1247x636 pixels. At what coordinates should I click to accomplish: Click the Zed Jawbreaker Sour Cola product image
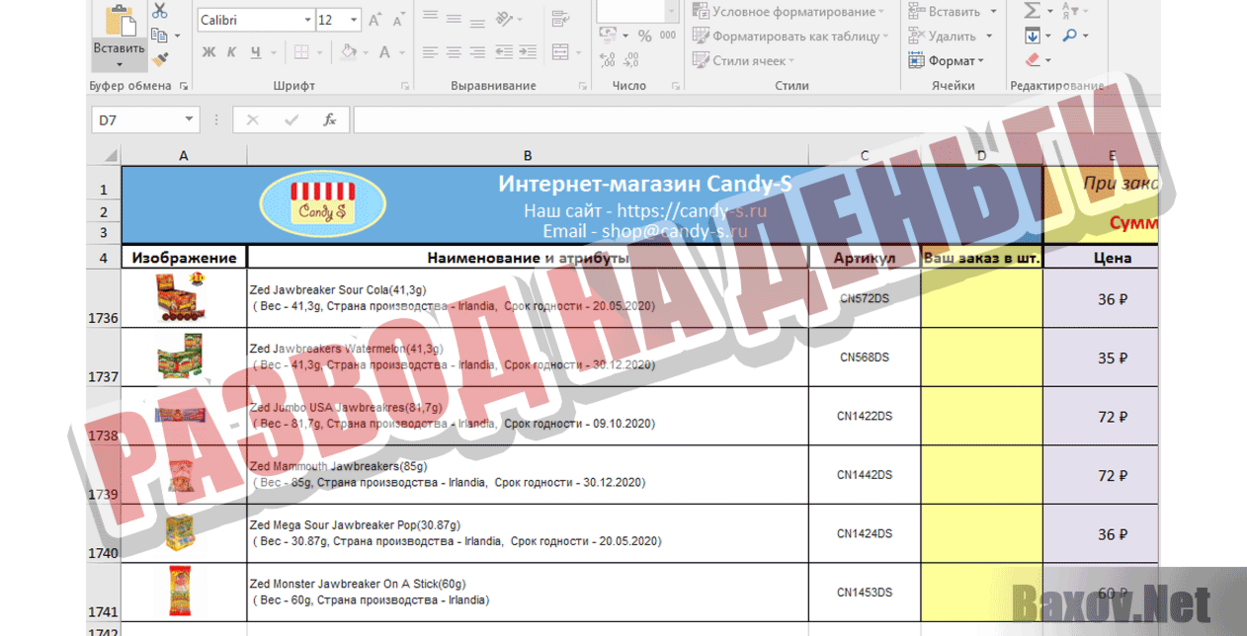[x=180, y=298]
